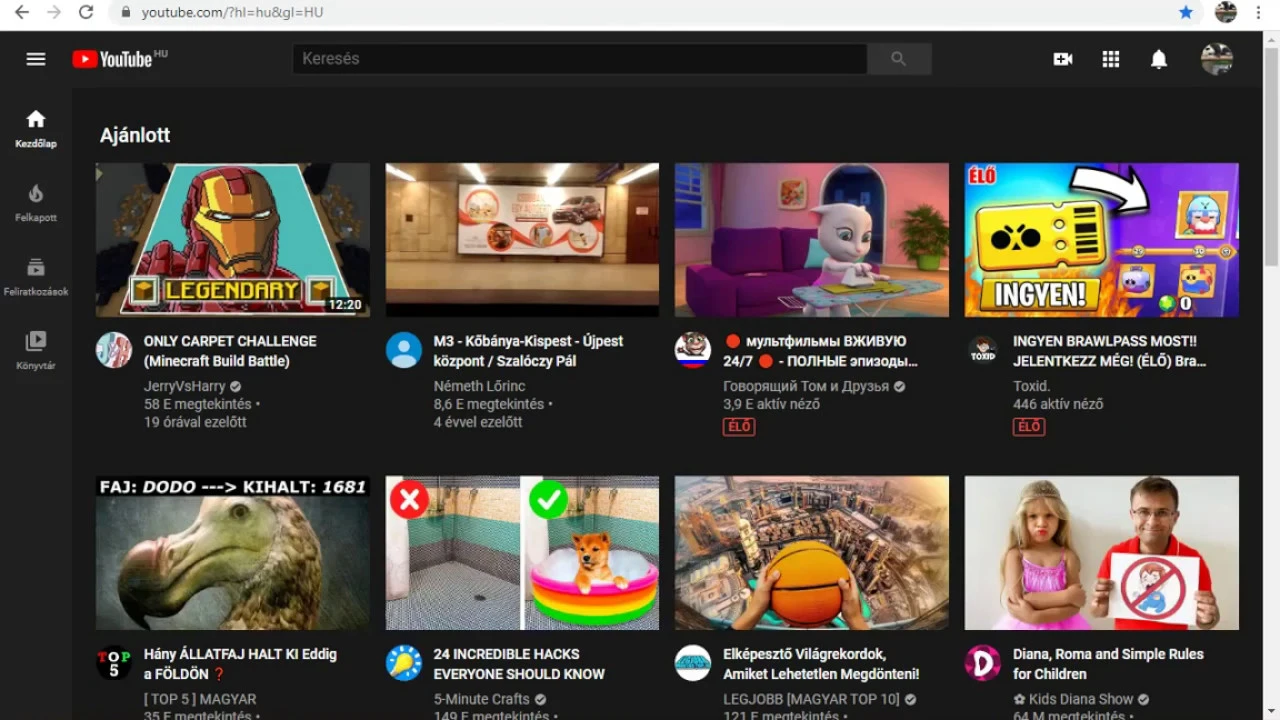Click the search magnifier button
1280x720 pixels.
pyautogui.click(x=899, y=59)
